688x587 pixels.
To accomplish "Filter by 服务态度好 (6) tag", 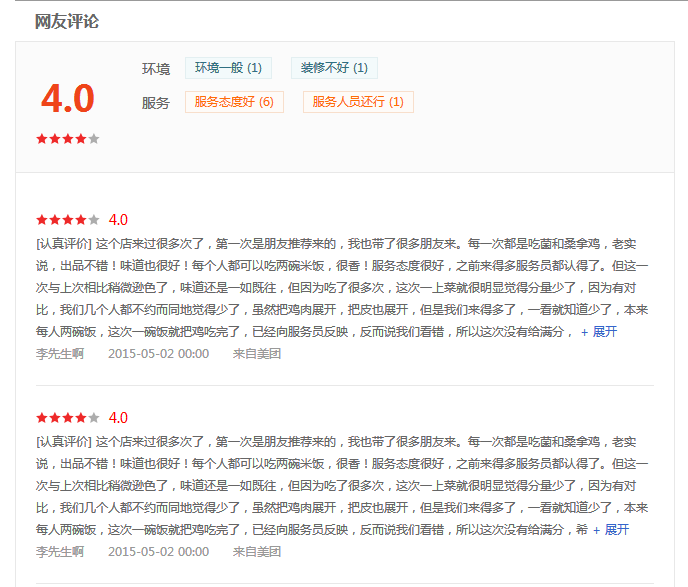I will click(234, 102).
